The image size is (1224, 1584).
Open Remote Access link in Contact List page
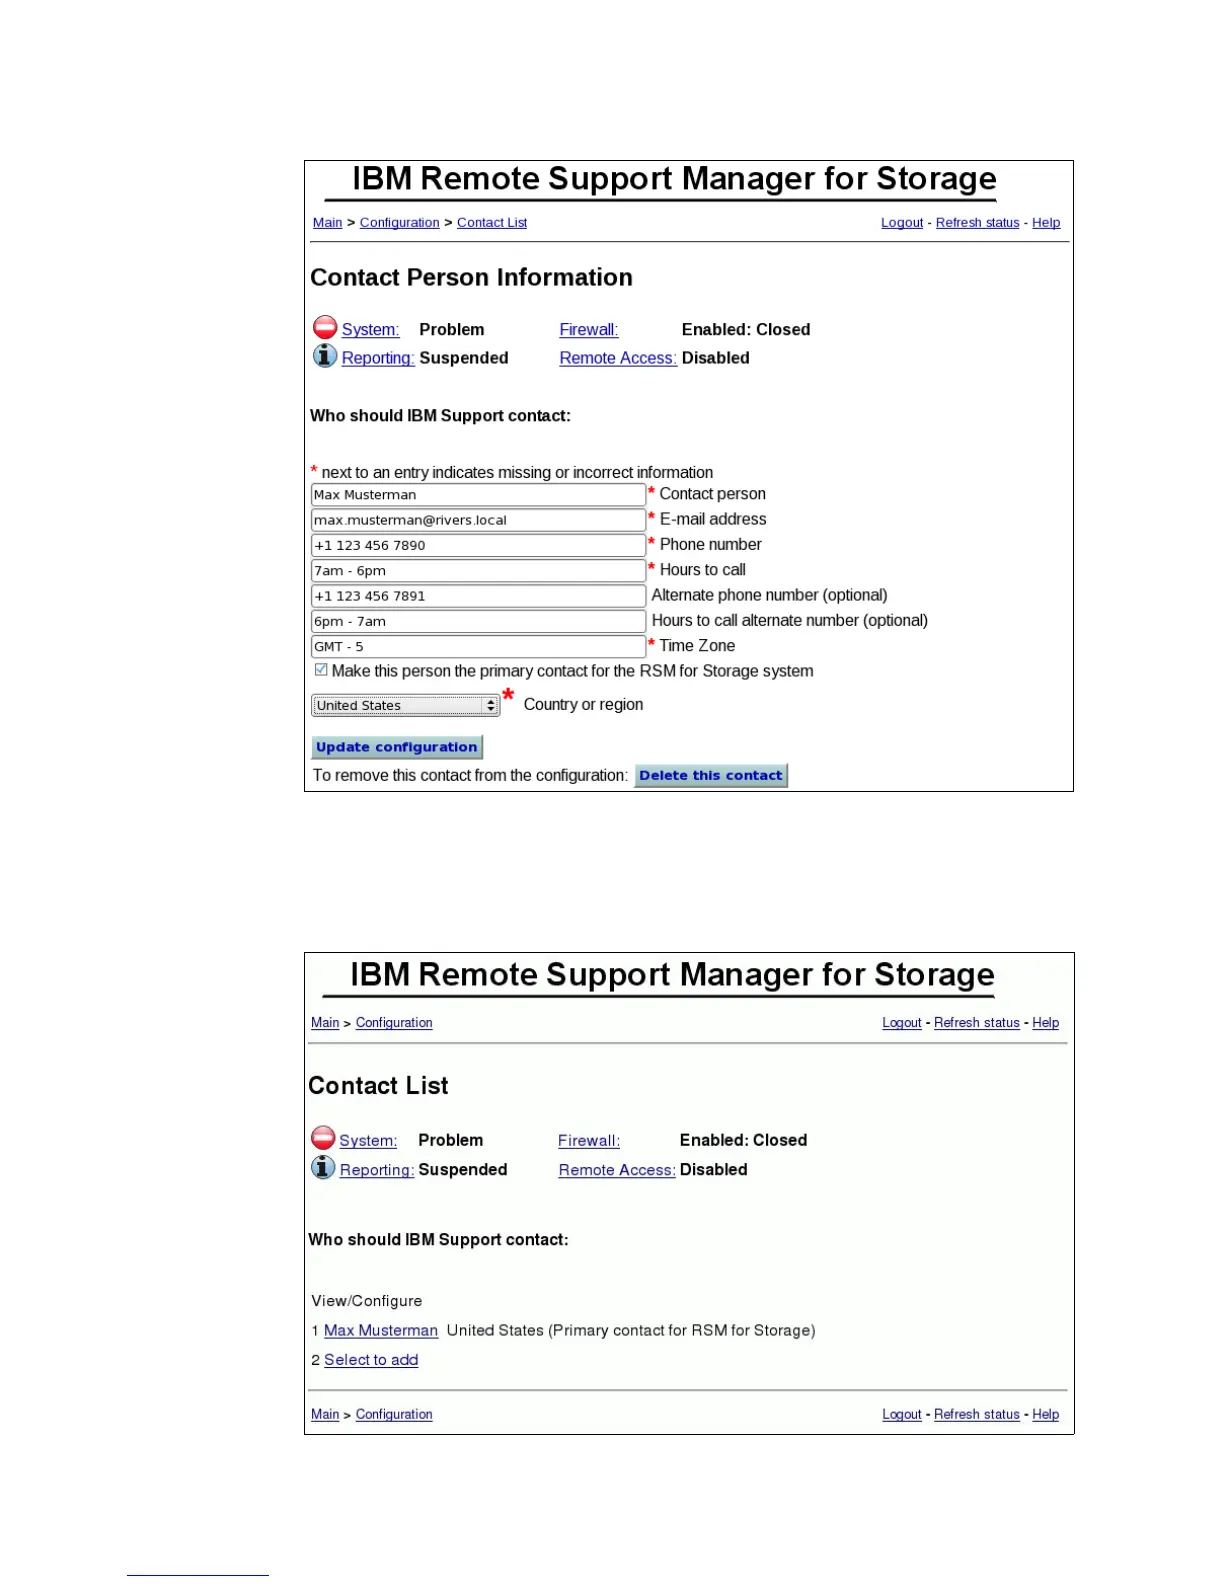click(617, 1170)
